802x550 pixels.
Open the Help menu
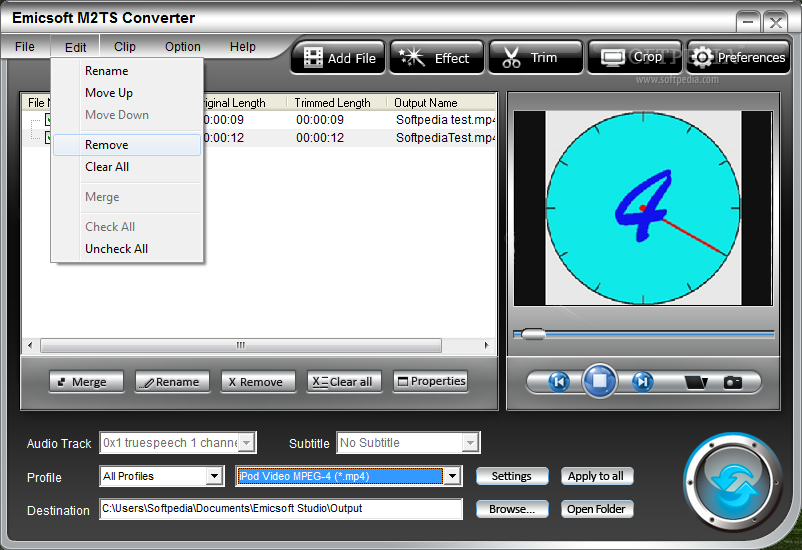click(x=242, y=47)
